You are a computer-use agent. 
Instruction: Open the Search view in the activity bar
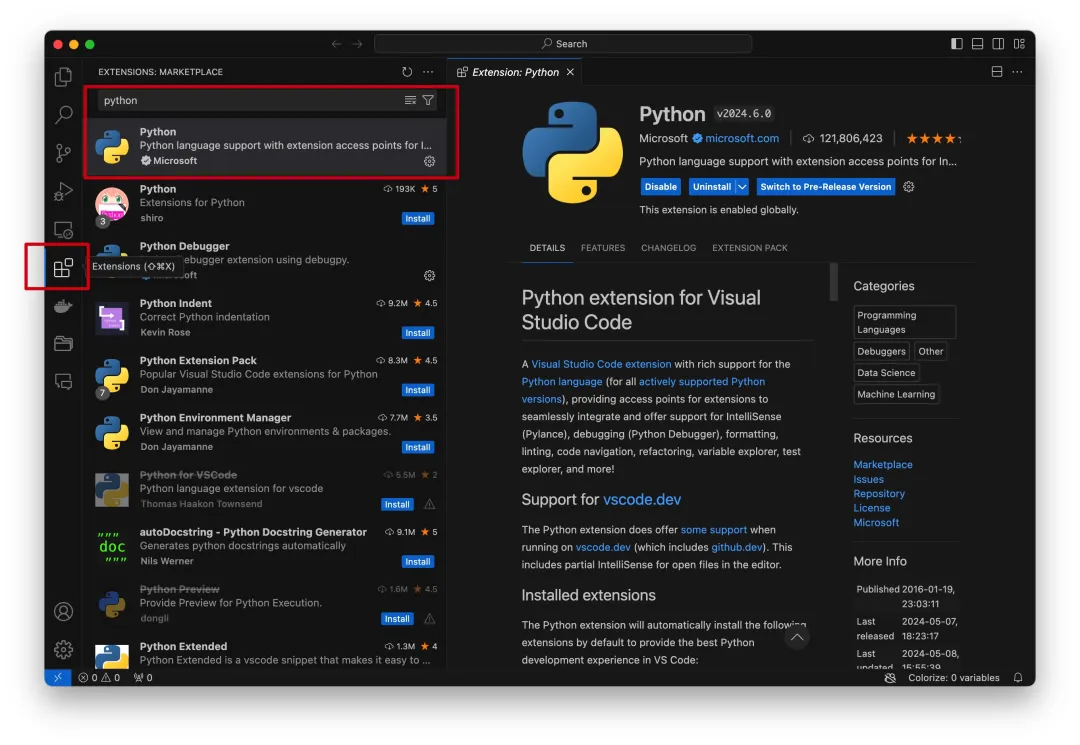coord(63,114)
